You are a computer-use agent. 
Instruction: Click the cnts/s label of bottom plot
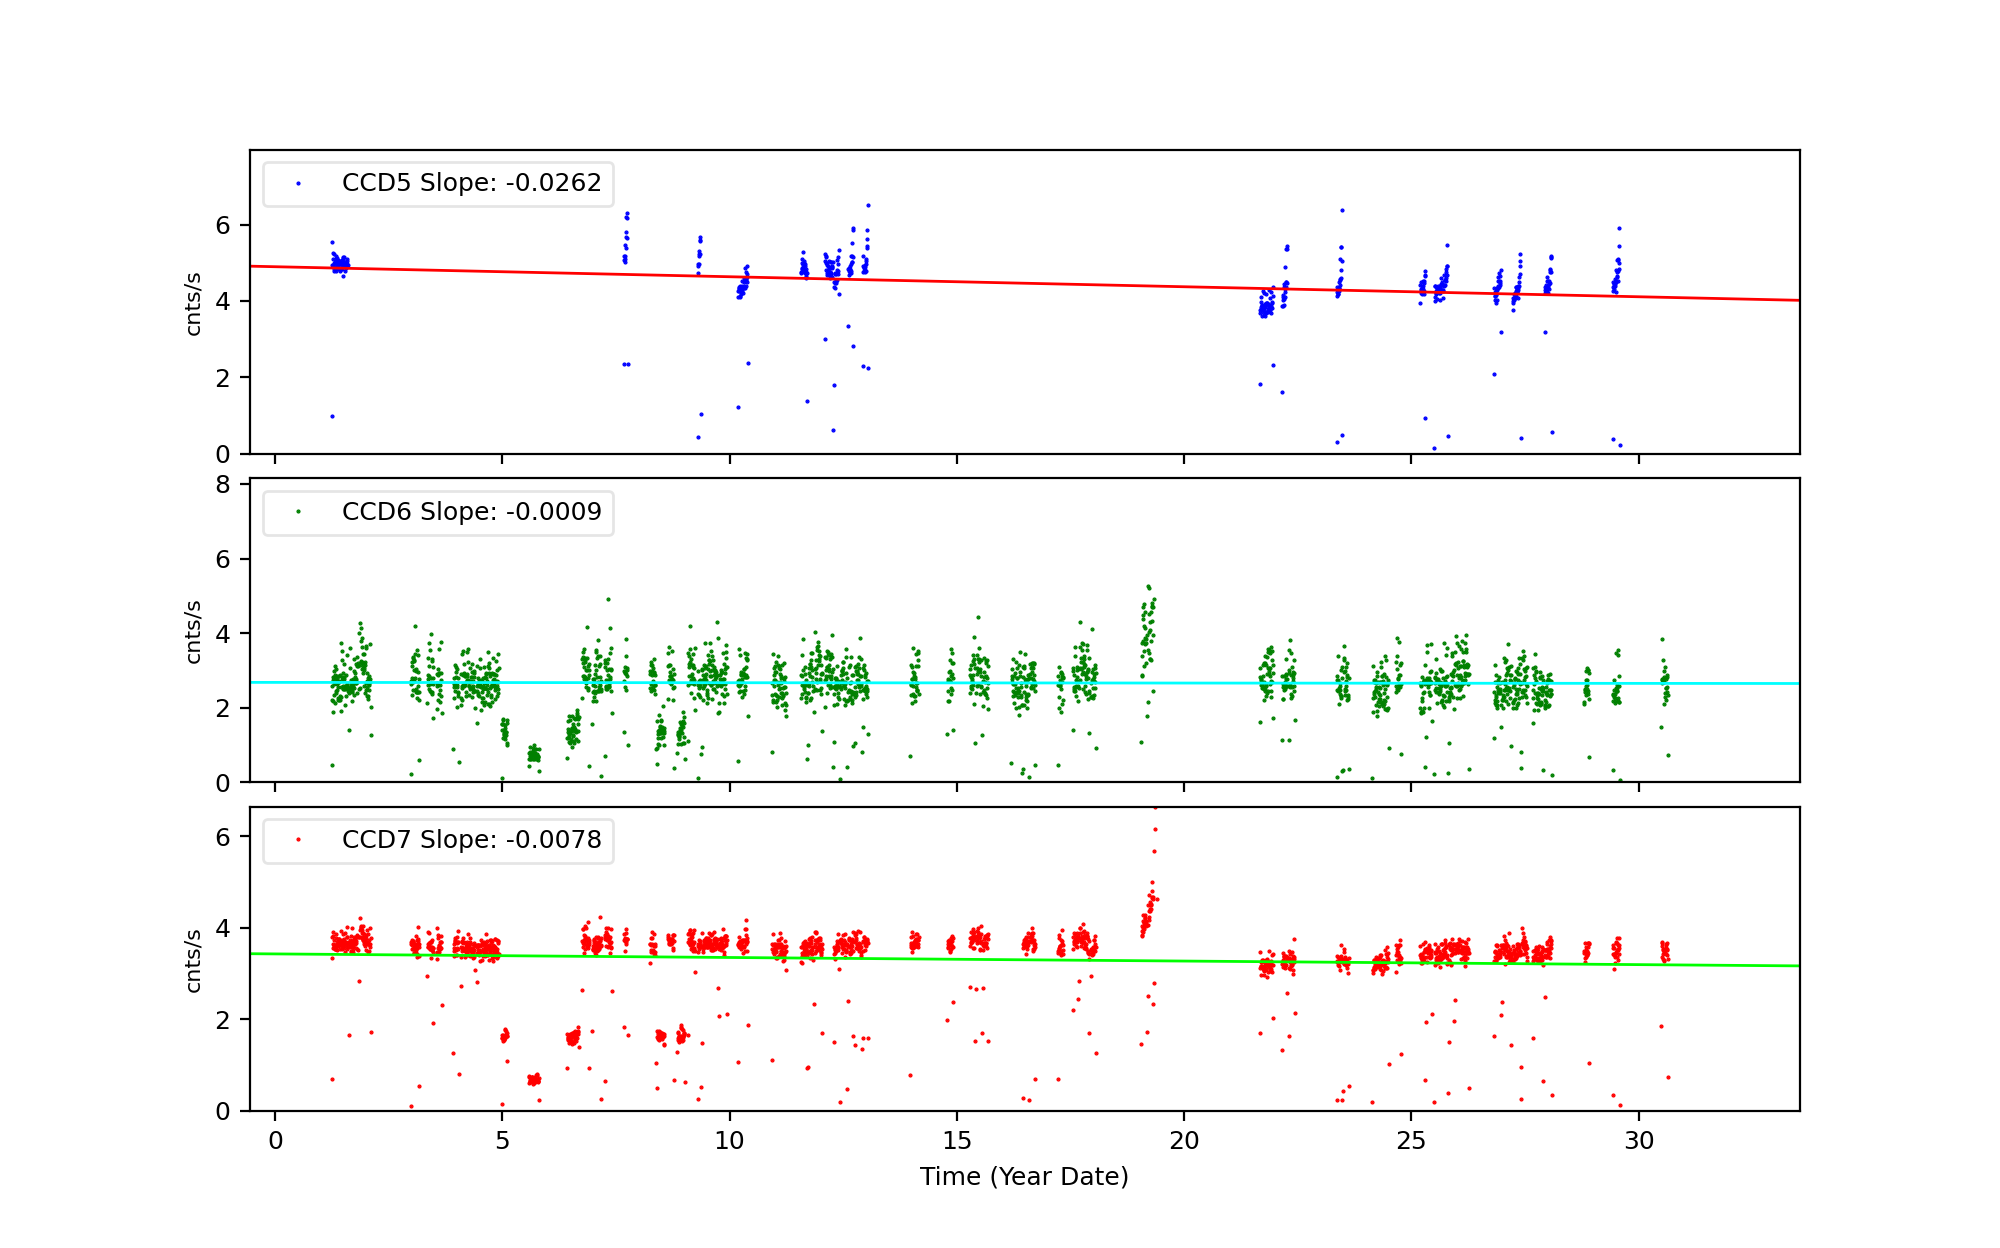(194, 961)
